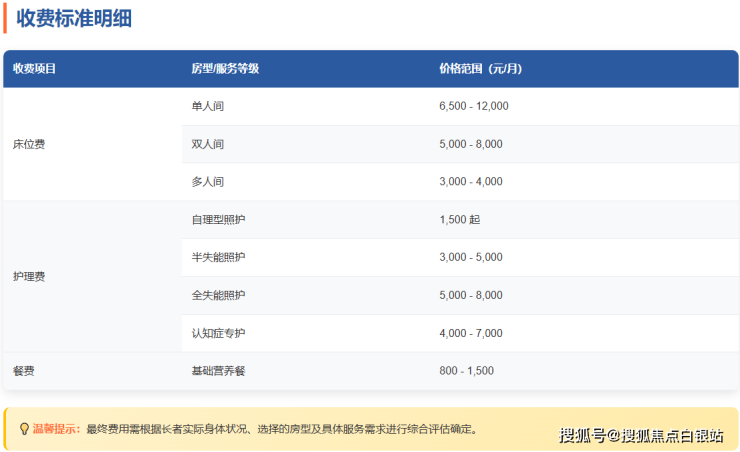Select the 认知症专护 service row
Screen dimensions: 740x452
[x=218, y=333]
